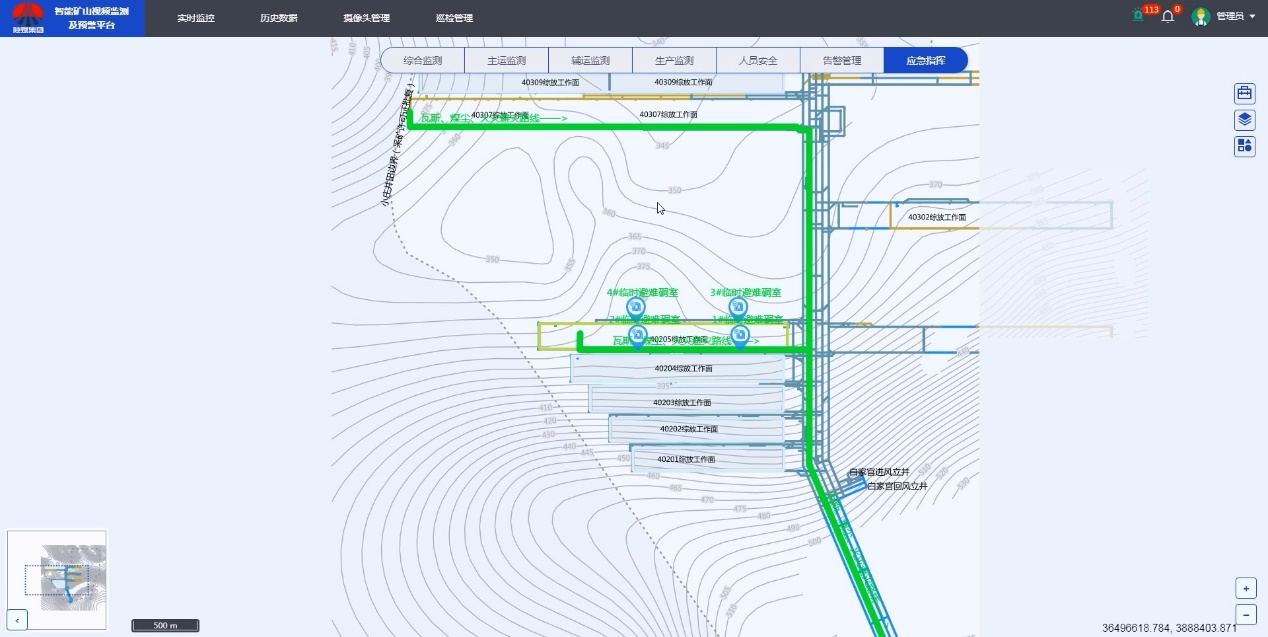Image resolution: width=1268 pixels, height=637 pixels.
Task: Collapse the minimap with the arrow button
Action: click(x=17, y=621)
